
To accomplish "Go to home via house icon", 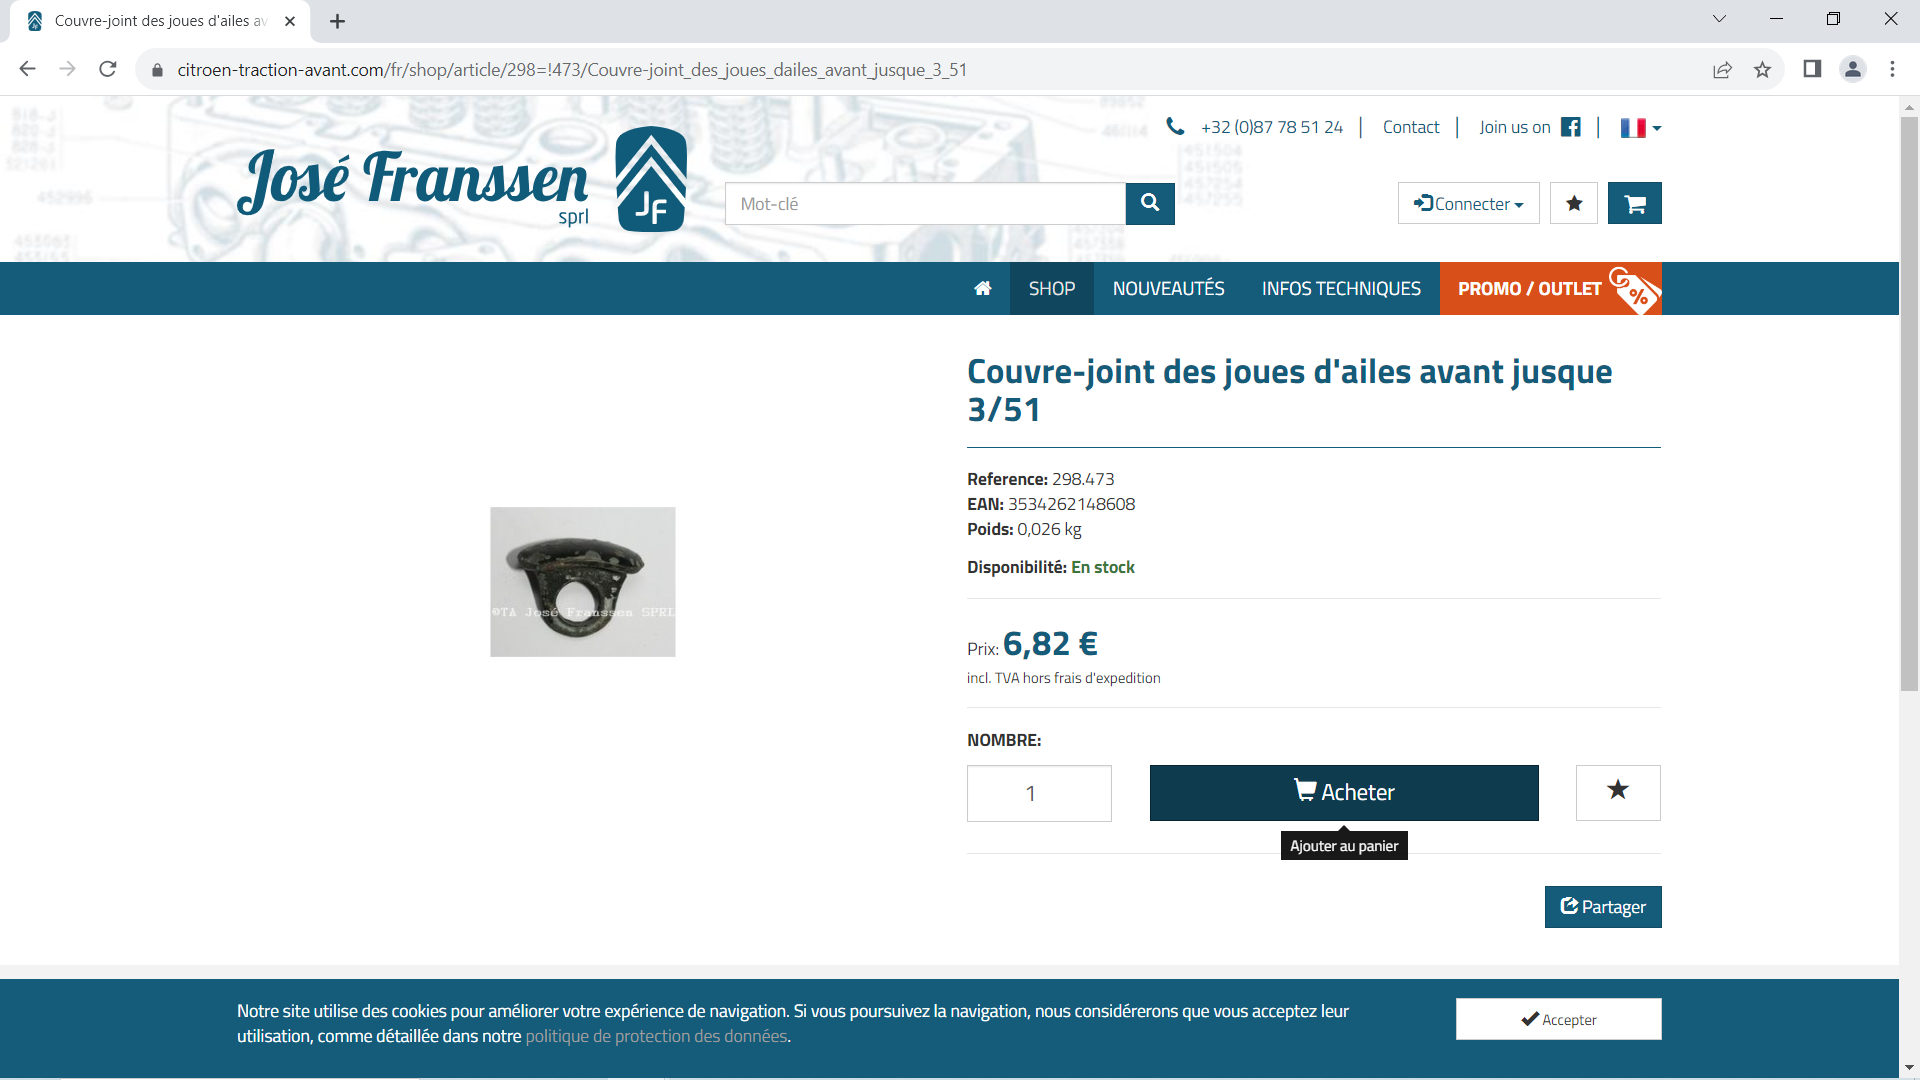I will pos(983,289).
